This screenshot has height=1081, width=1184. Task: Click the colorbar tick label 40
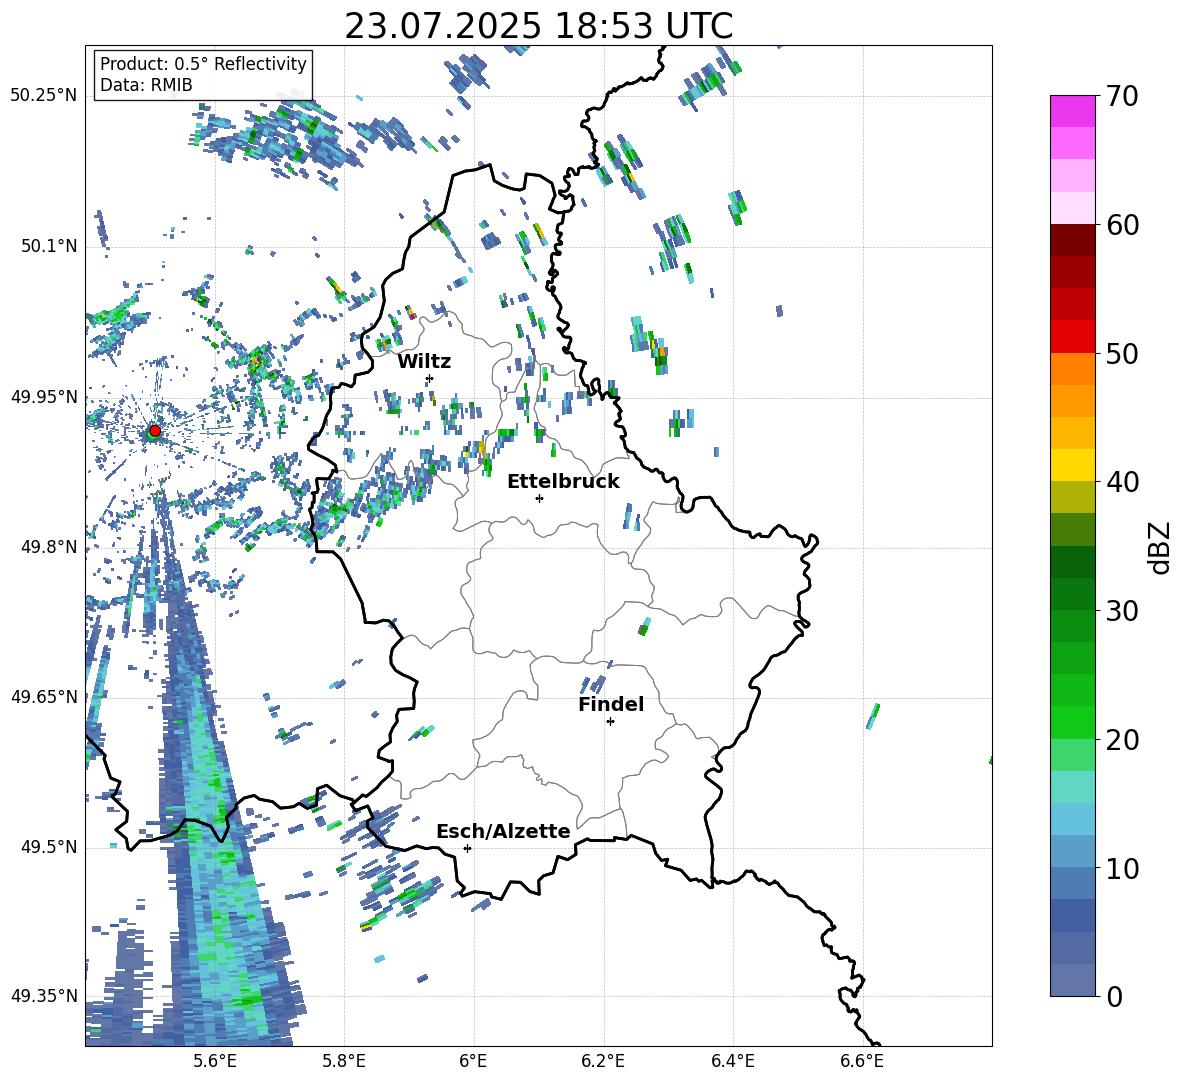point(1122,482)
